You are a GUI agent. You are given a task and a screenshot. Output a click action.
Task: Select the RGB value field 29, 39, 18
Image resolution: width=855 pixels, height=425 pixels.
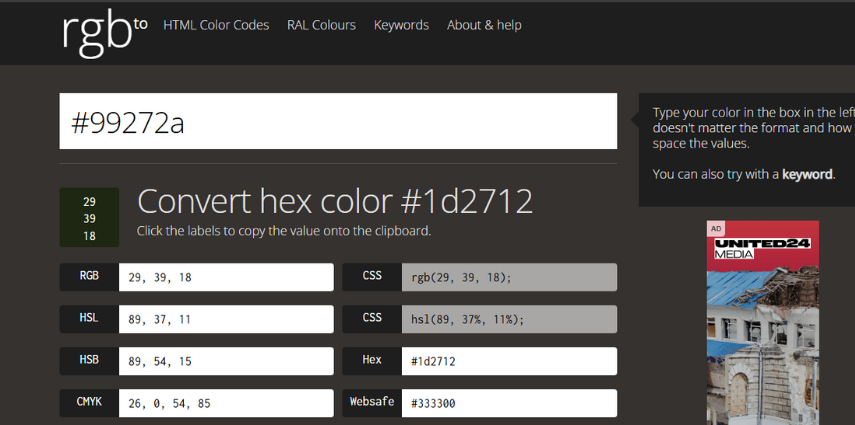point(225,278)
